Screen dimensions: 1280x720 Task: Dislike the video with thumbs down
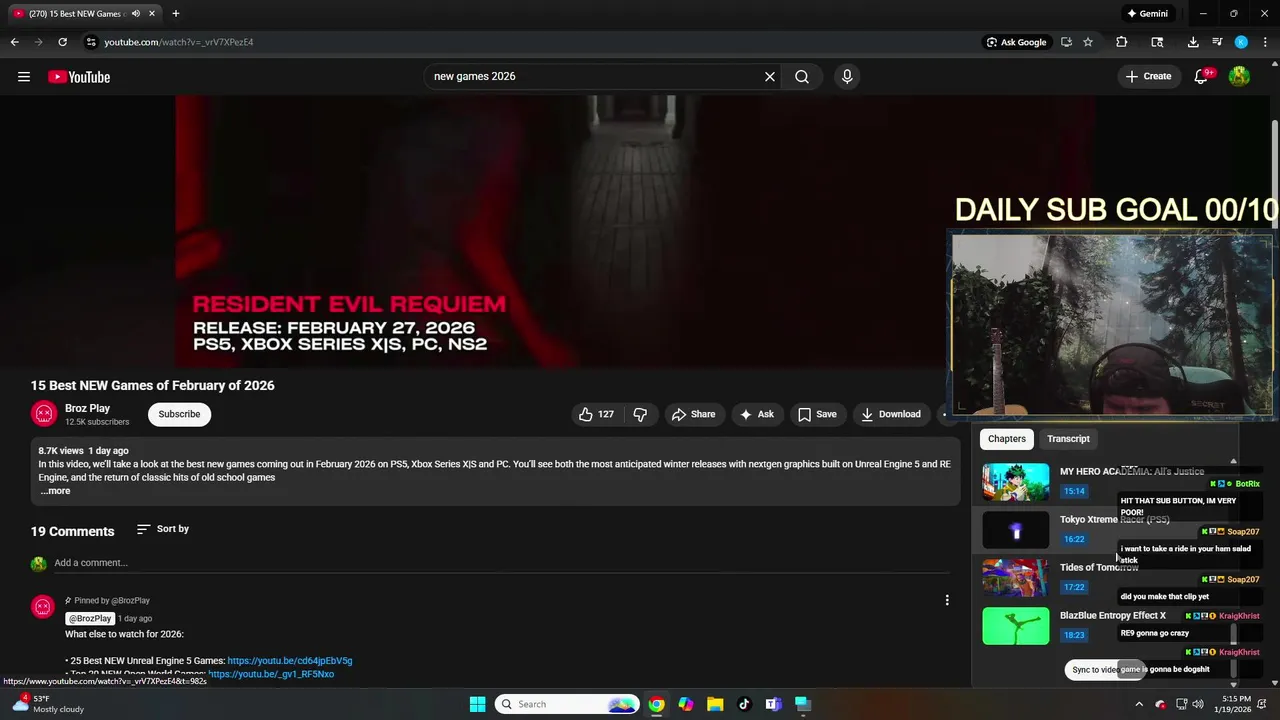pyautogui.click(x=641, y=414)
